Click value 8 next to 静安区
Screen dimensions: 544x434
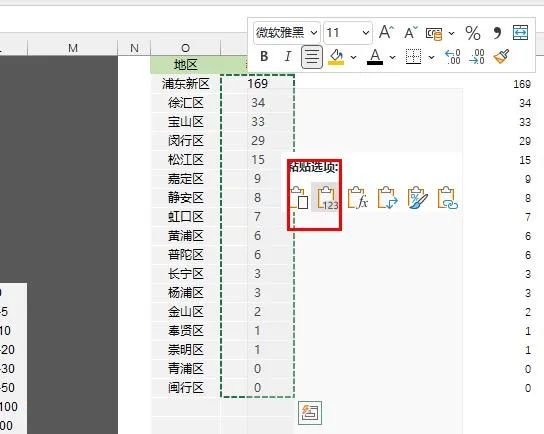[257, 198]
